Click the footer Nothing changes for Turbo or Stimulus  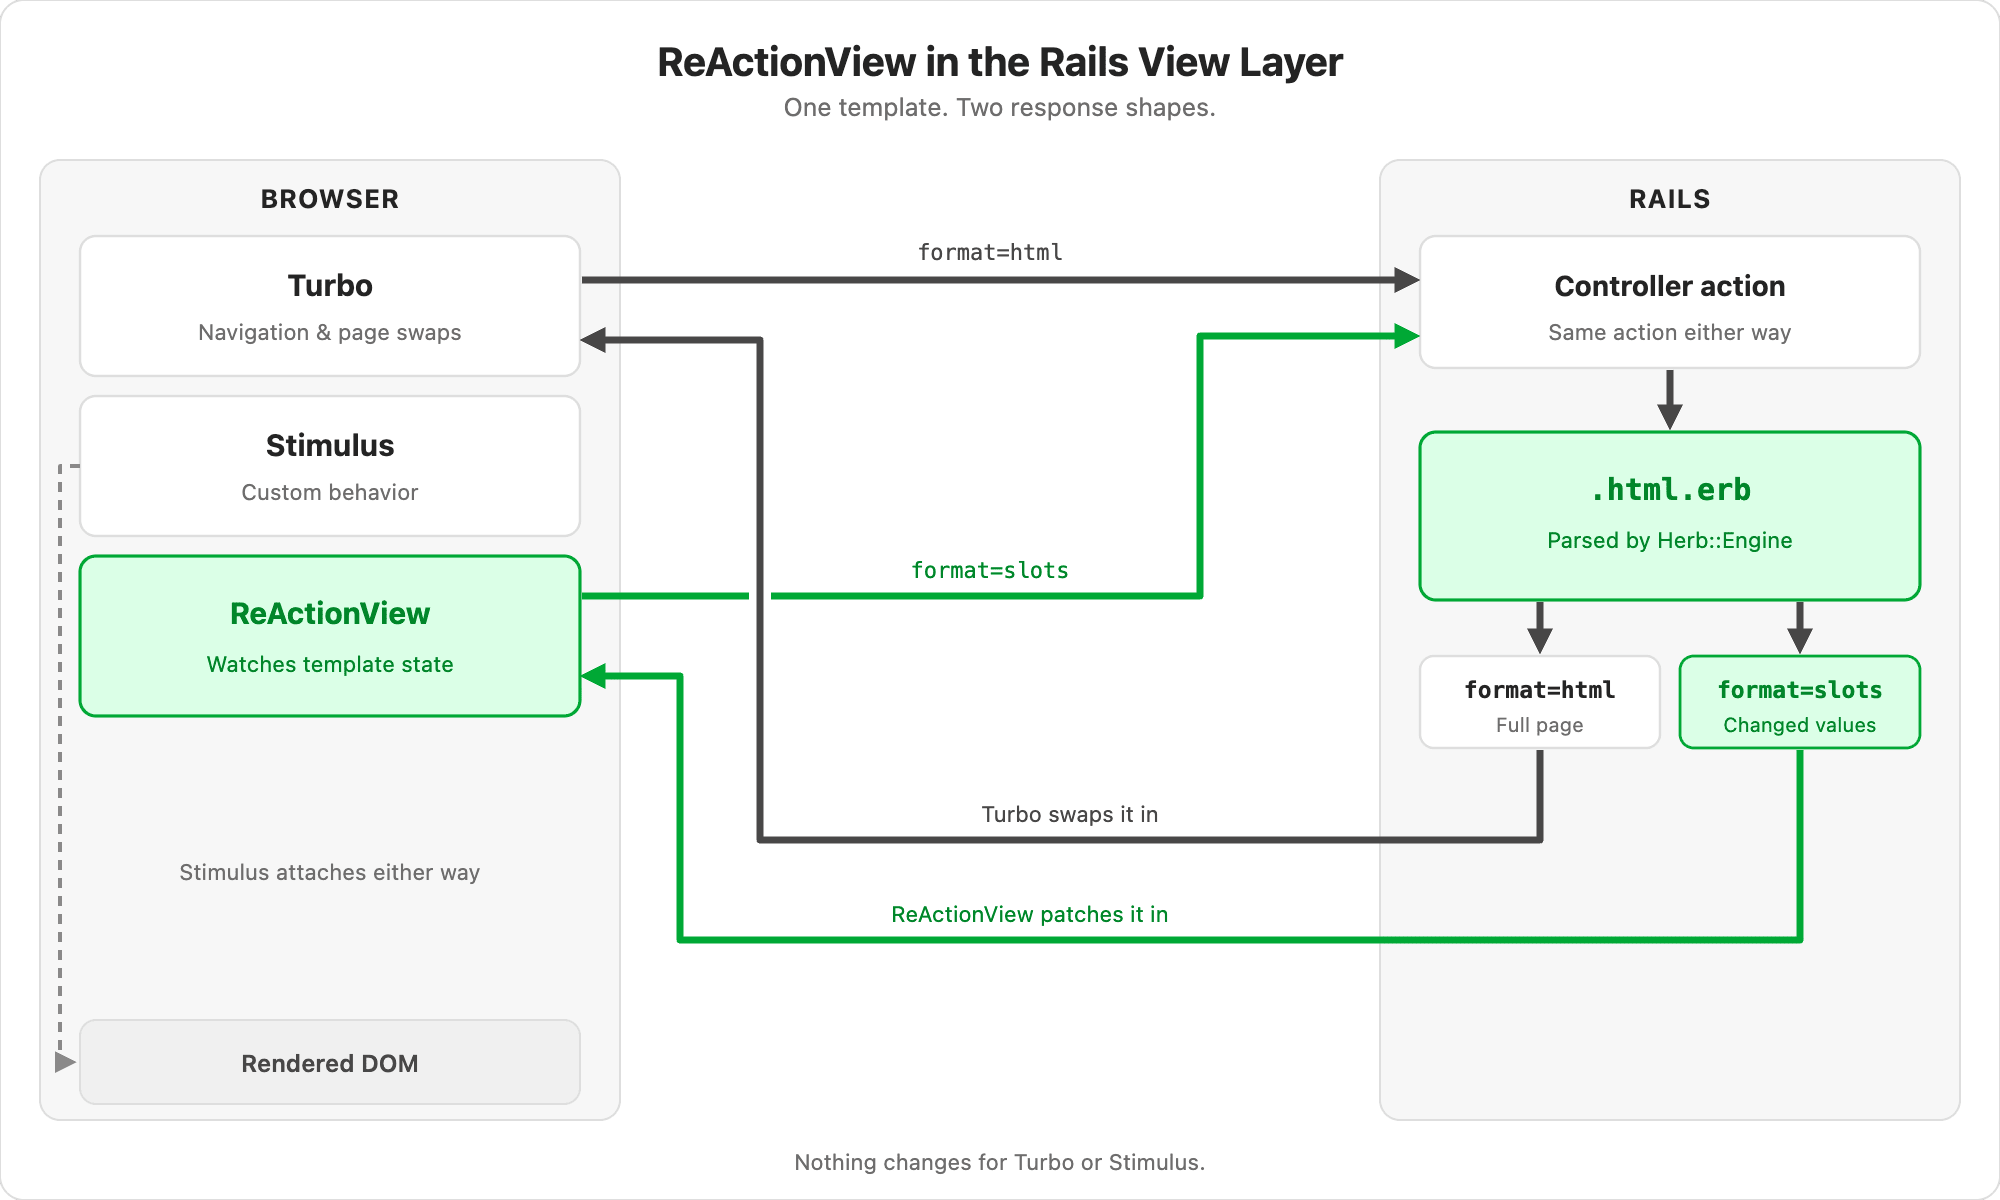(x=1000, y=1162)
